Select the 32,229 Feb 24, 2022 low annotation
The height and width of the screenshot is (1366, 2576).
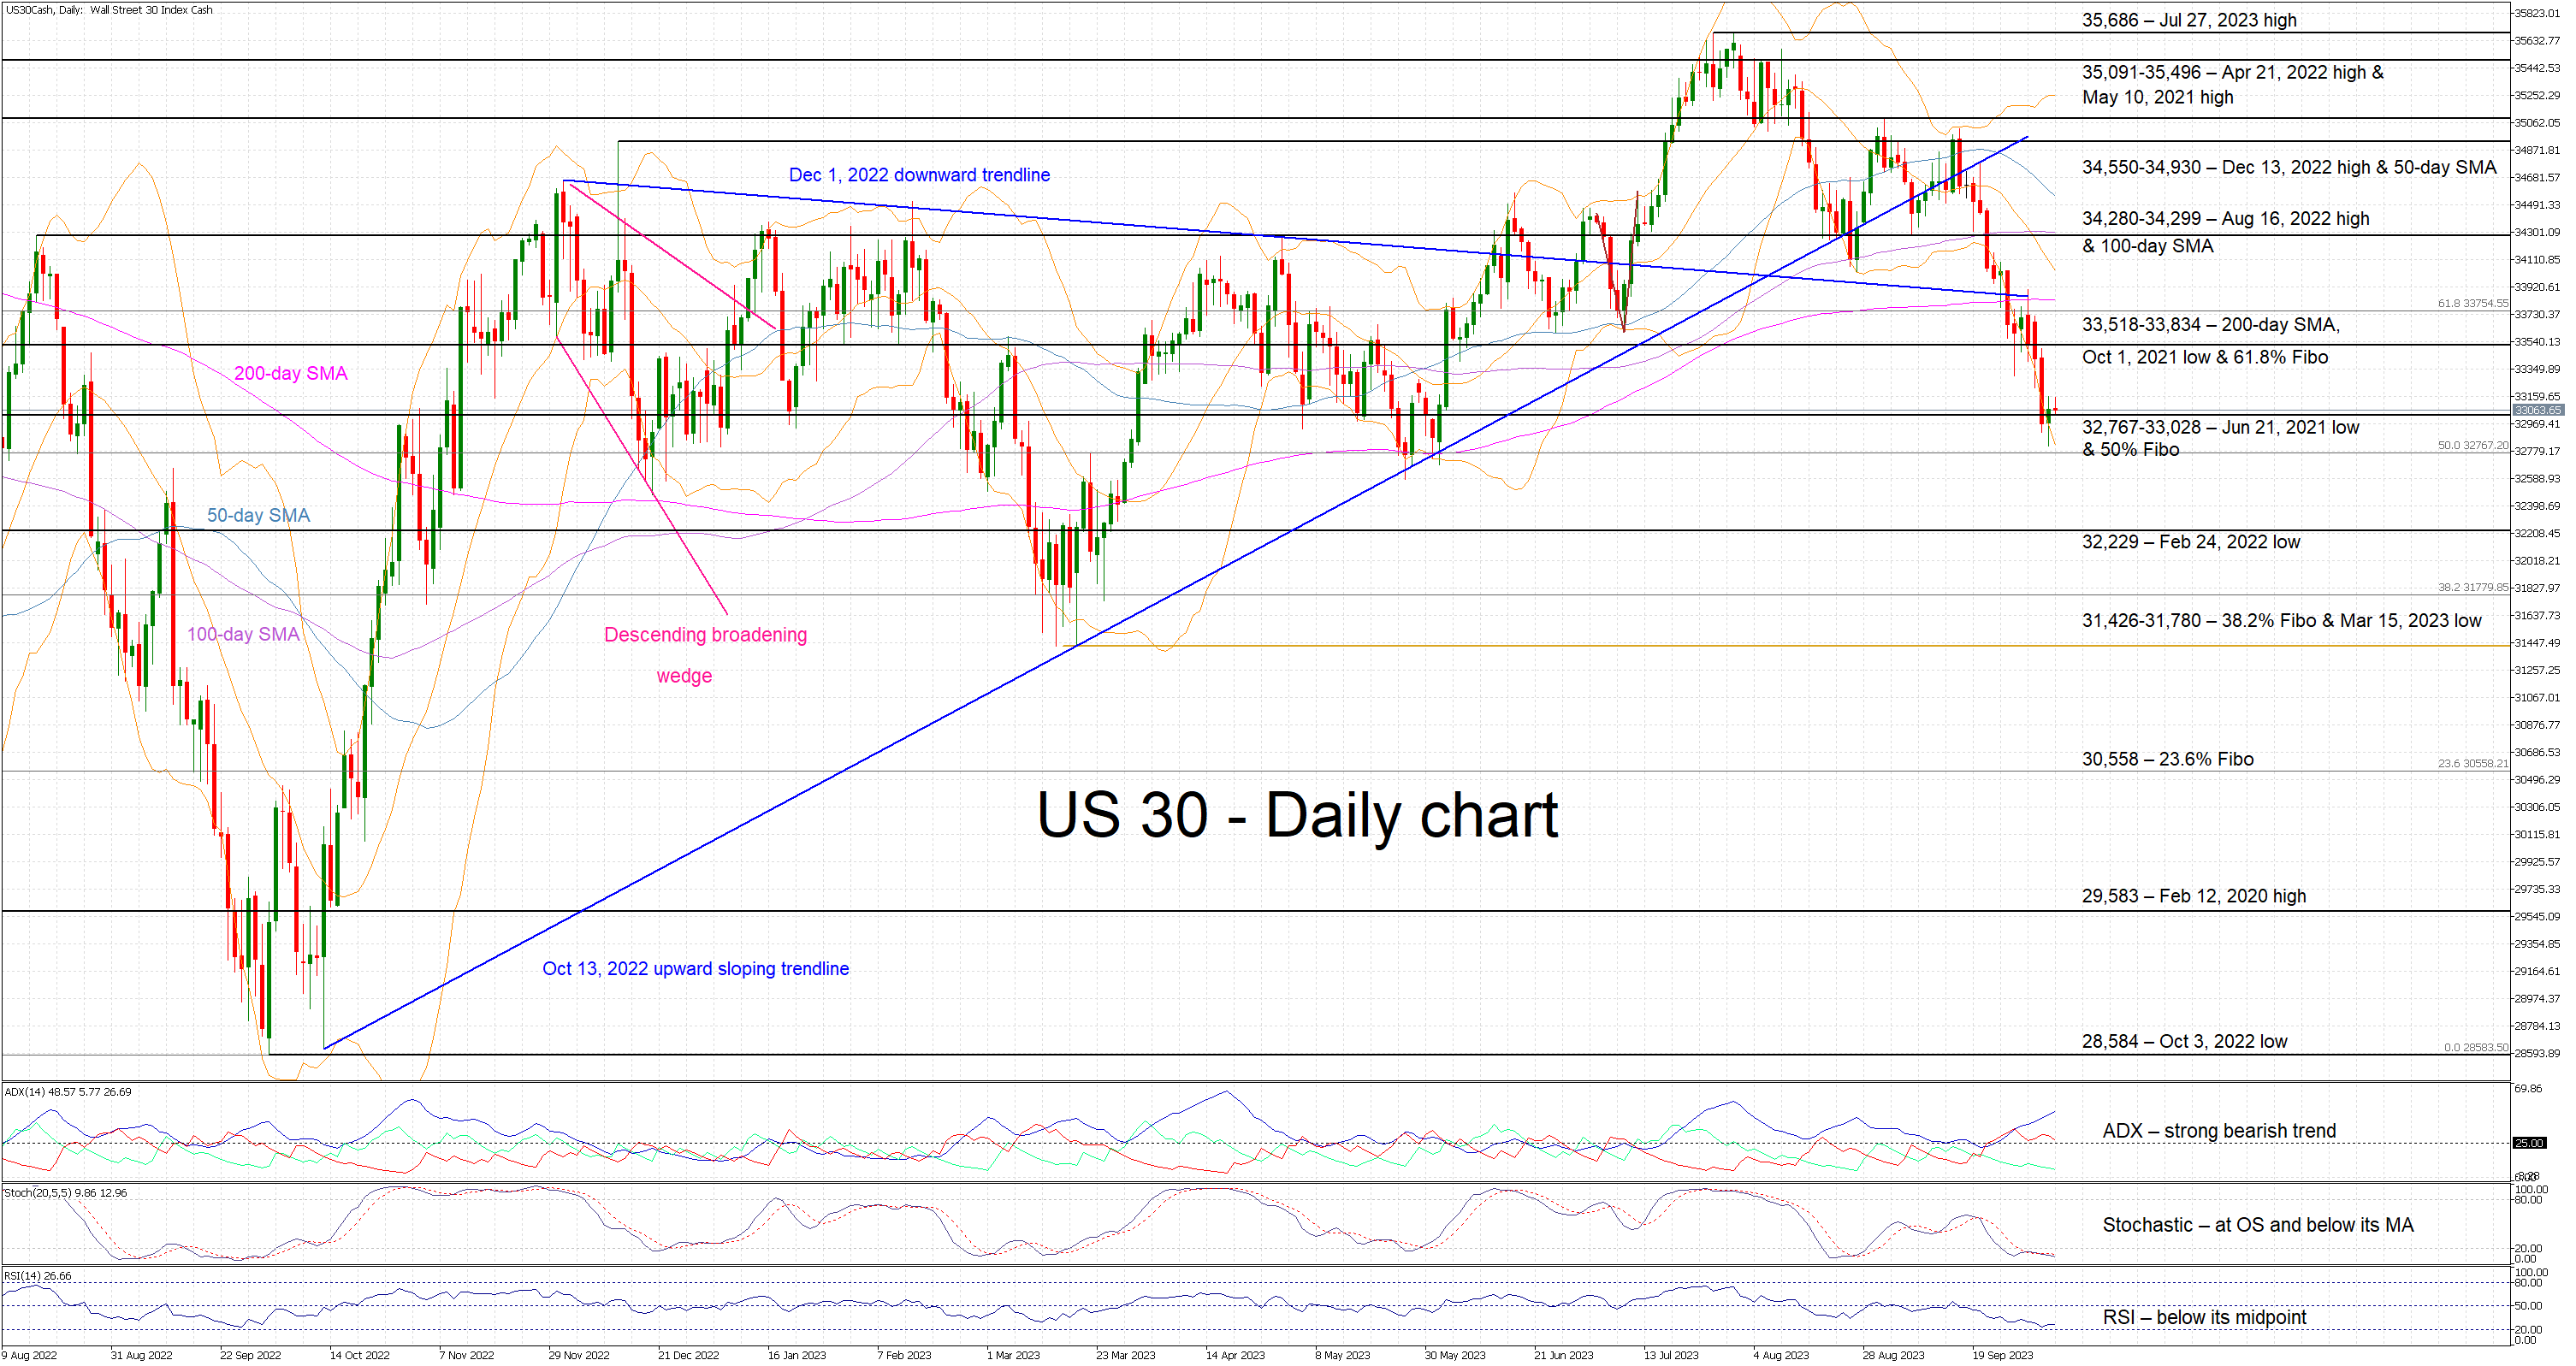[2190, 542]
